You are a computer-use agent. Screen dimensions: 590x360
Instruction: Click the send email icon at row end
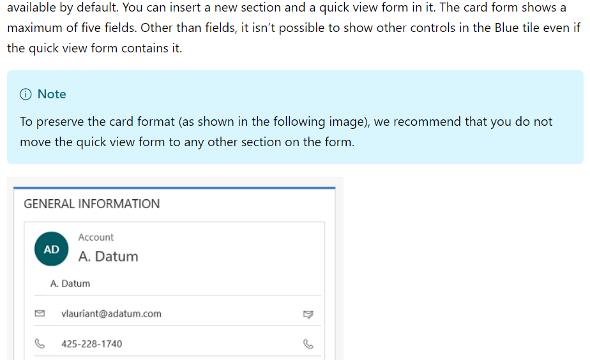click(308, 314)
